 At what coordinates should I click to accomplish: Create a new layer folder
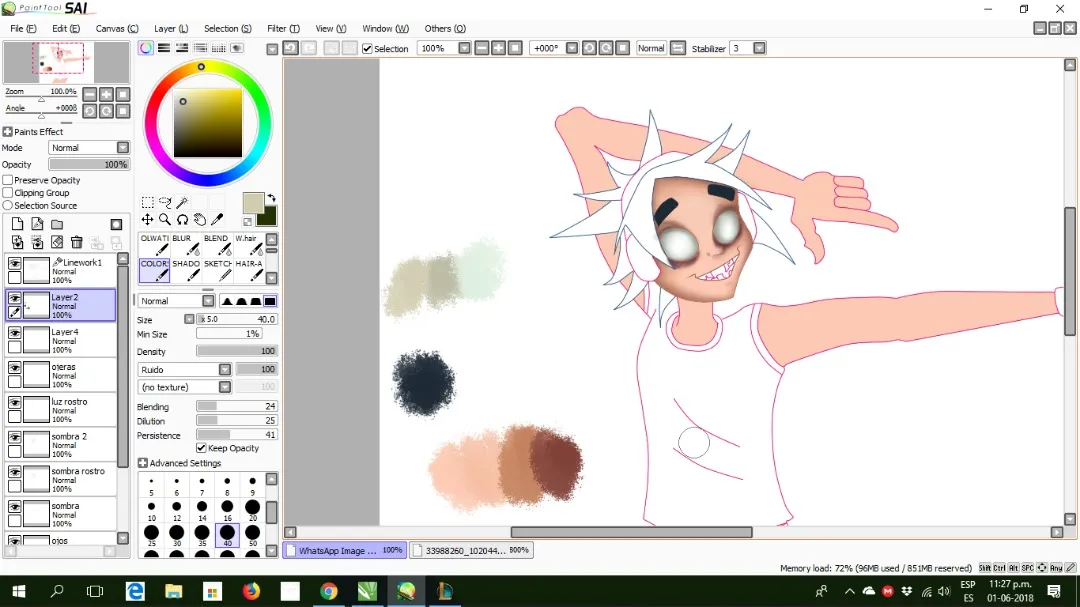57,224
